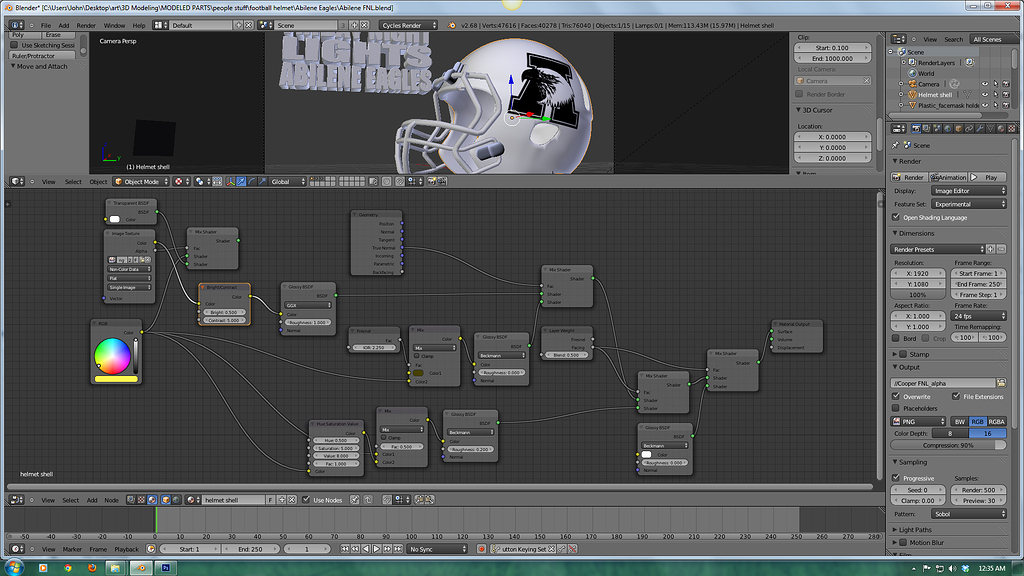Open the Feature Set Experimental dropdown
This screenshot has width=1024, height=576.
coord(968,204)
